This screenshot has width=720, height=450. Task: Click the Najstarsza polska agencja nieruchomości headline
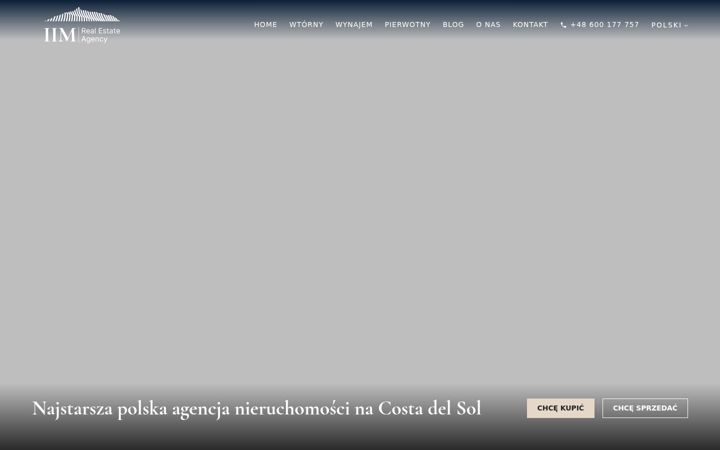point(257,409)
